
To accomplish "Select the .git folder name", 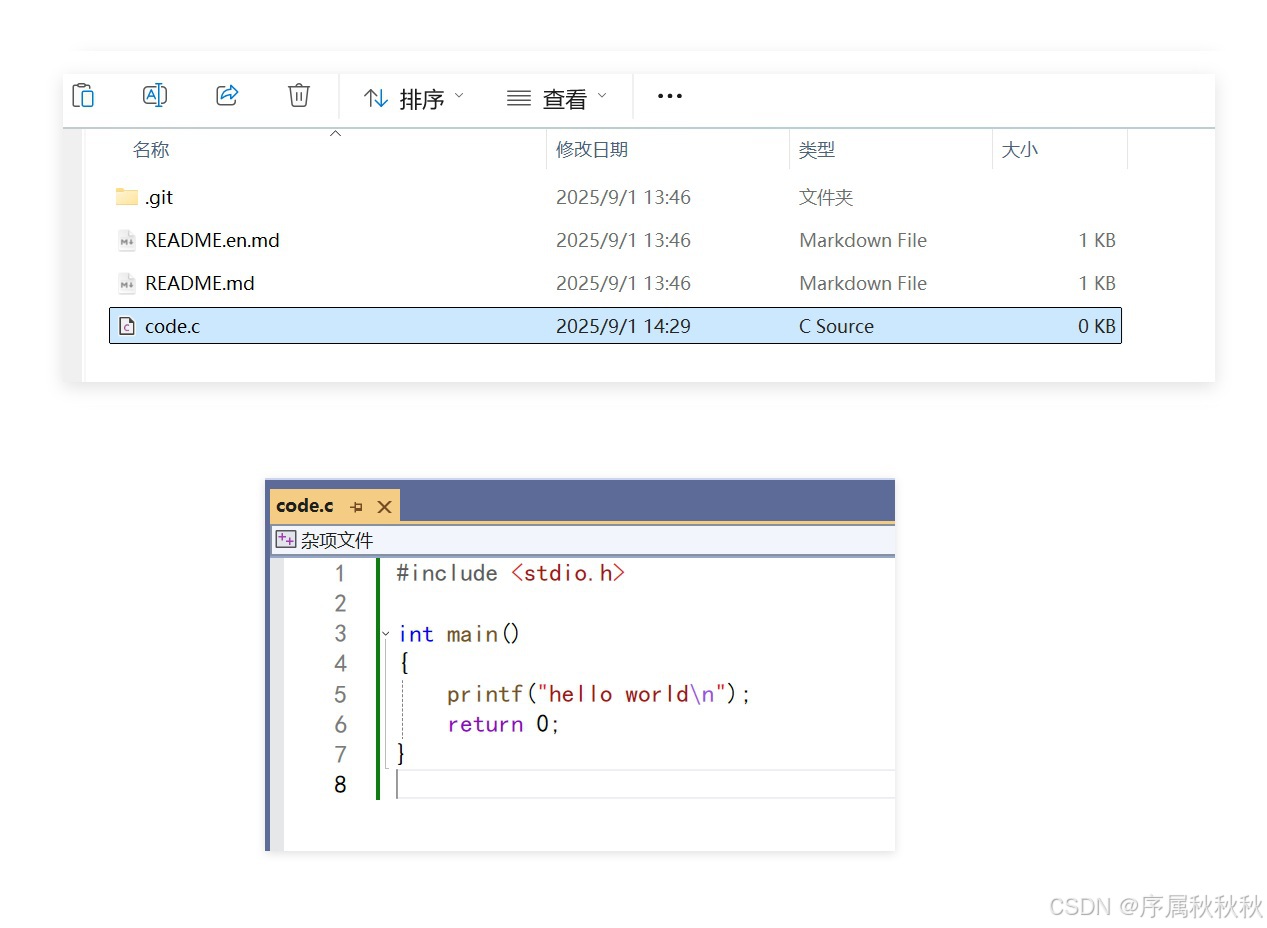I will (159, 197).
